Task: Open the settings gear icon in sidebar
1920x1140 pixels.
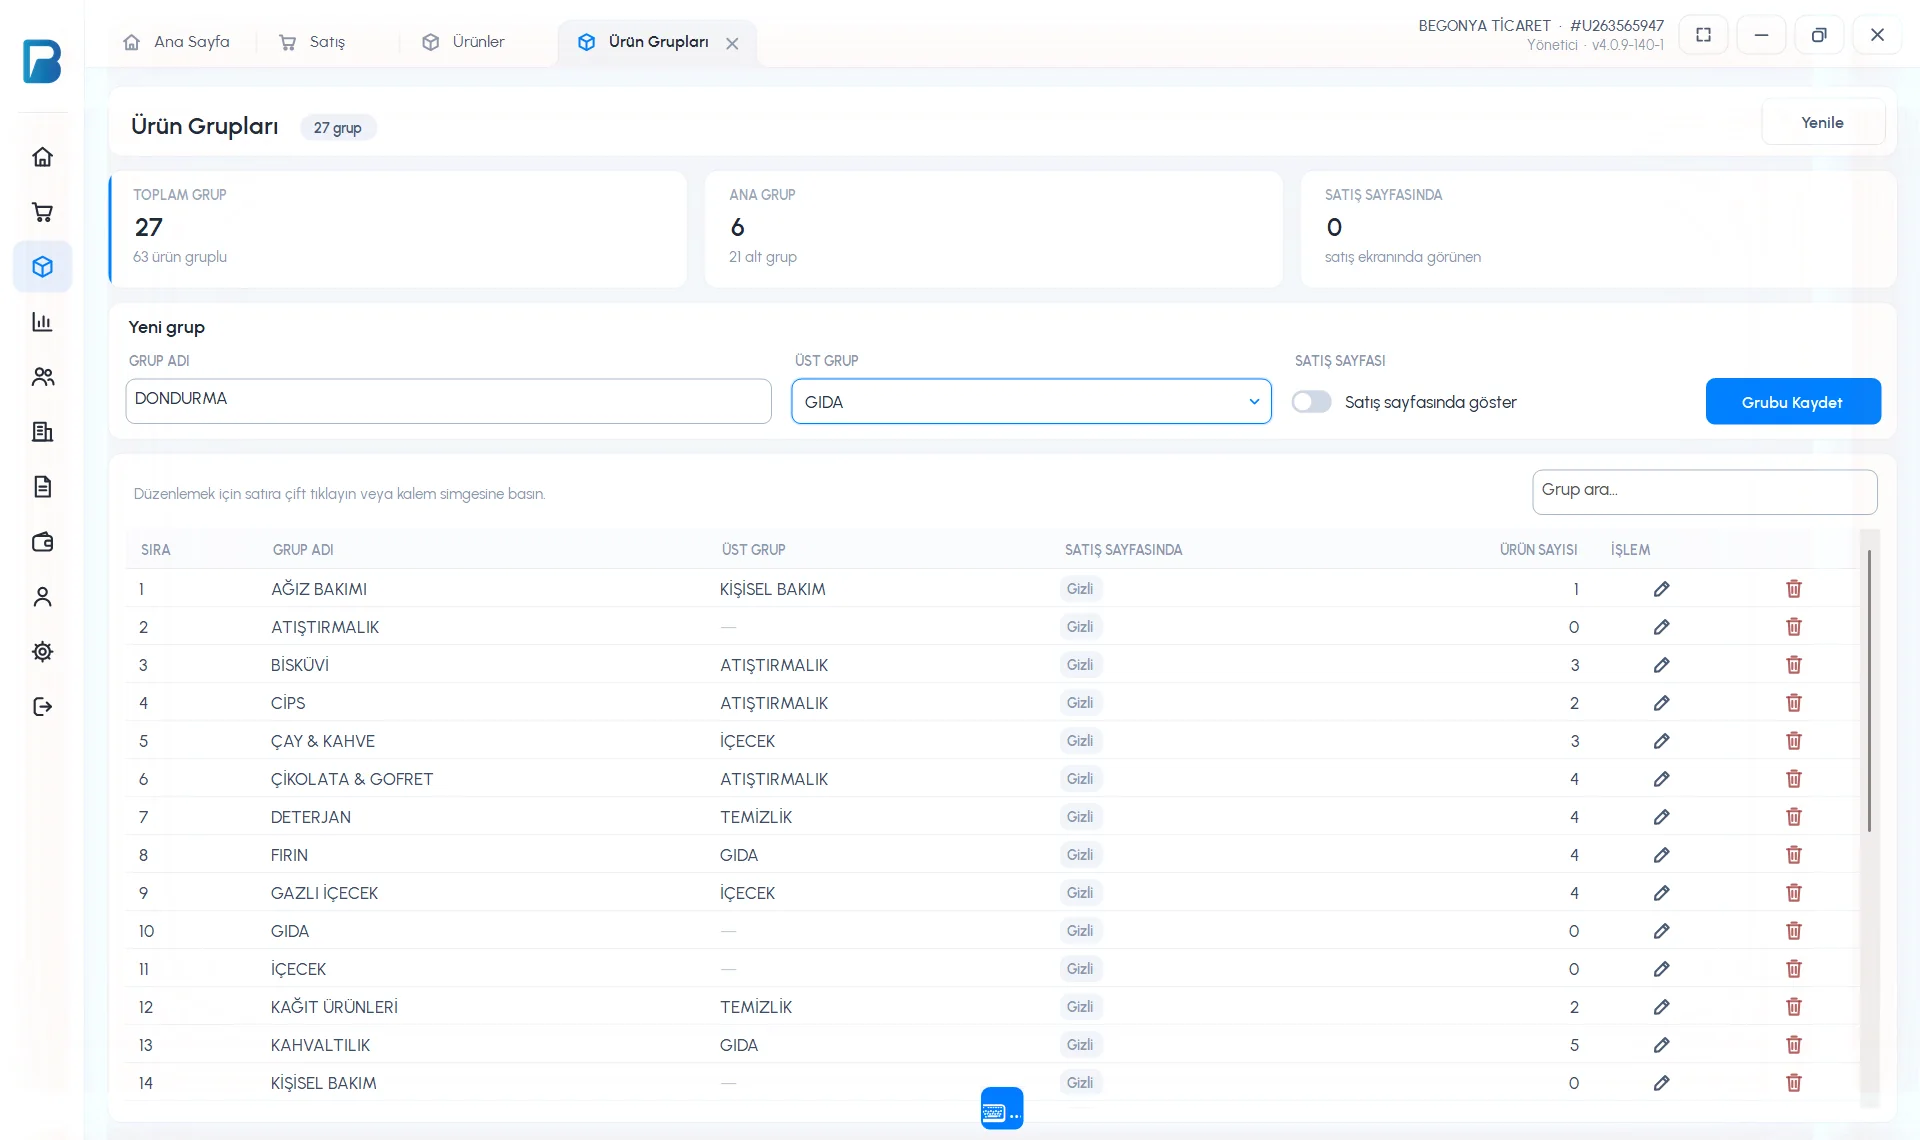Action: [42, 652]
